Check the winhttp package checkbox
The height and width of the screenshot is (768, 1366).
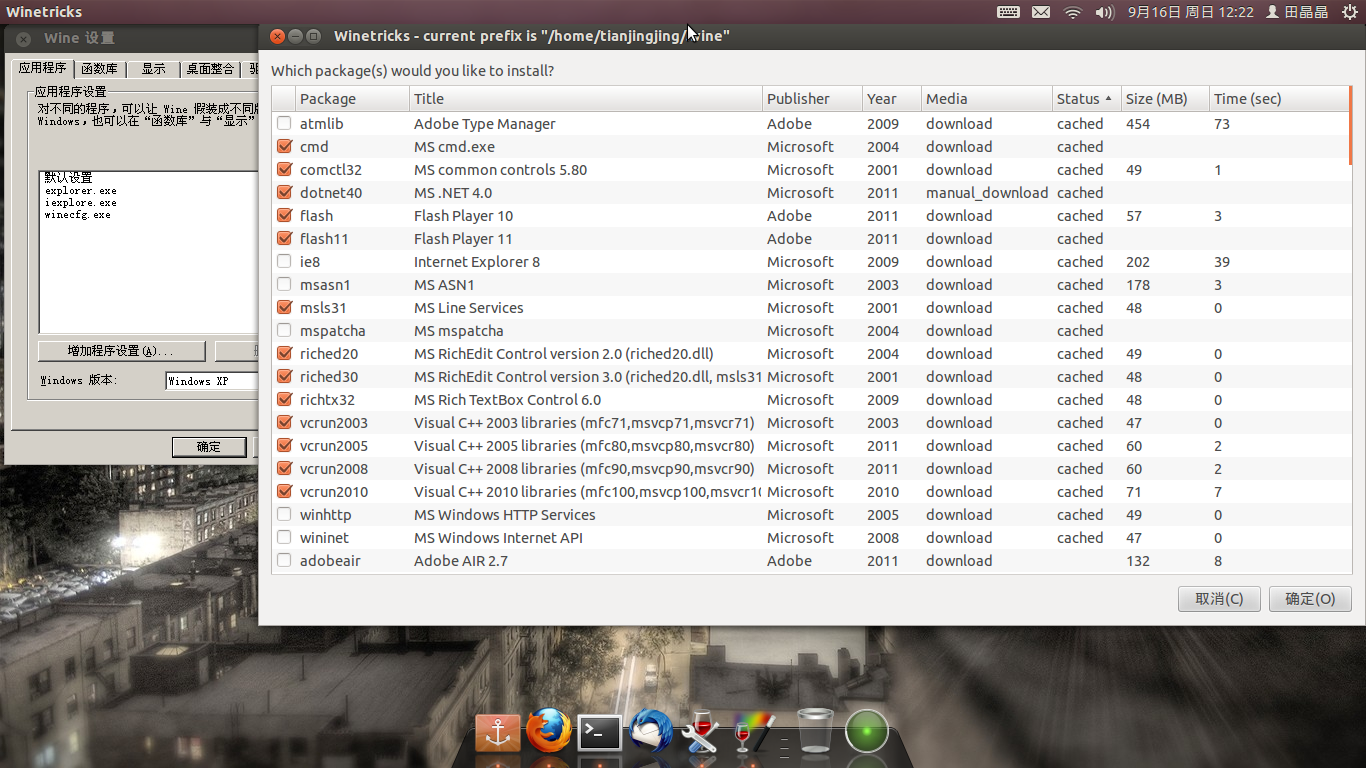coord(284,515)
